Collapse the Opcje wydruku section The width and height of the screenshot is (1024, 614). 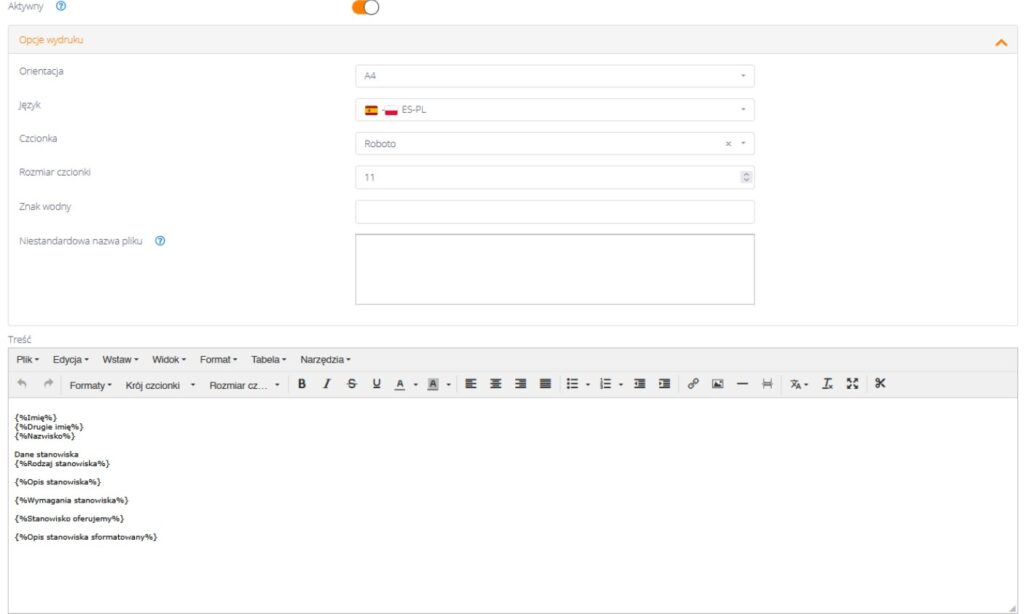pyautogui.click(x=1000, y=42)
